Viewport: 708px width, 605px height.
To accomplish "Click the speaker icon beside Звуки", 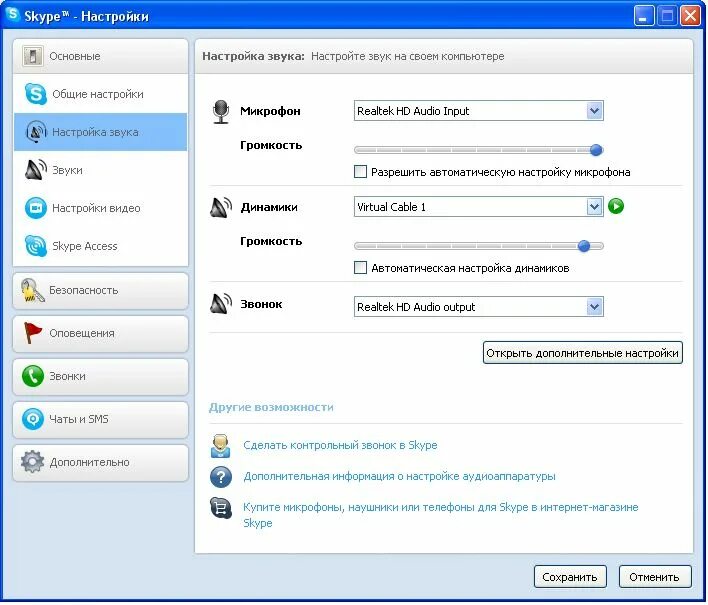I will coord(36,170).
